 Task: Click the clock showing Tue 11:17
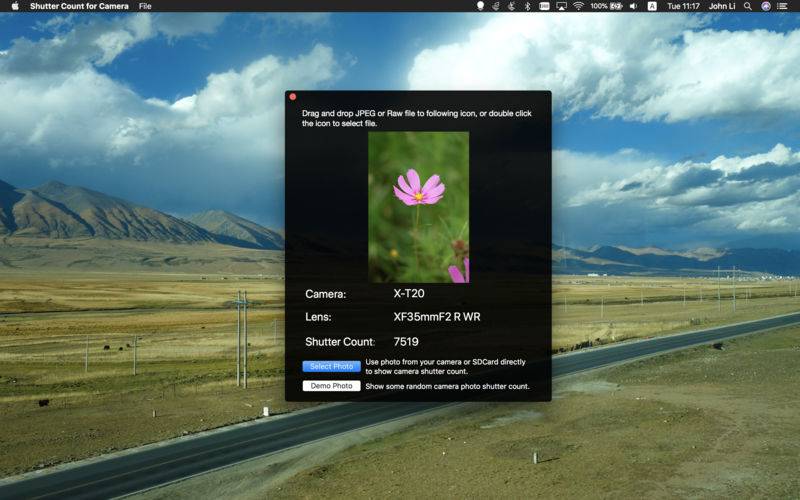point(683,6)
